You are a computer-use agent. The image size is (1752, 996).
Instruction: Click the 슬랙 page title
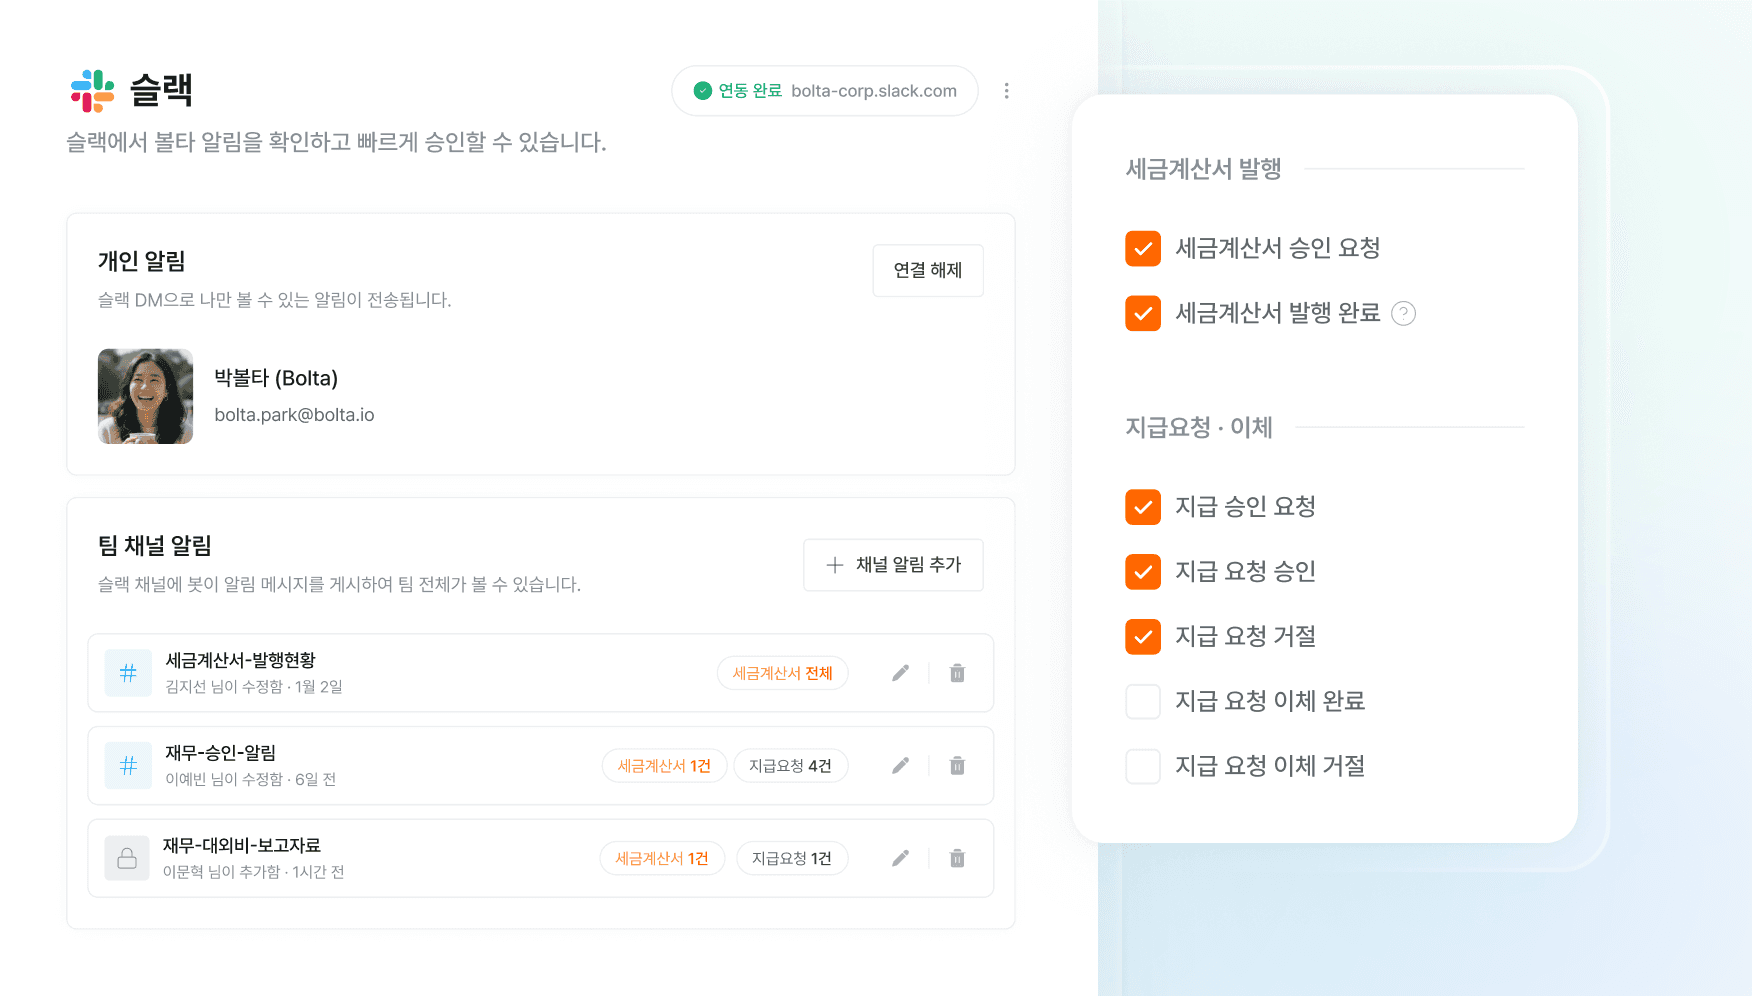point(161,91)
